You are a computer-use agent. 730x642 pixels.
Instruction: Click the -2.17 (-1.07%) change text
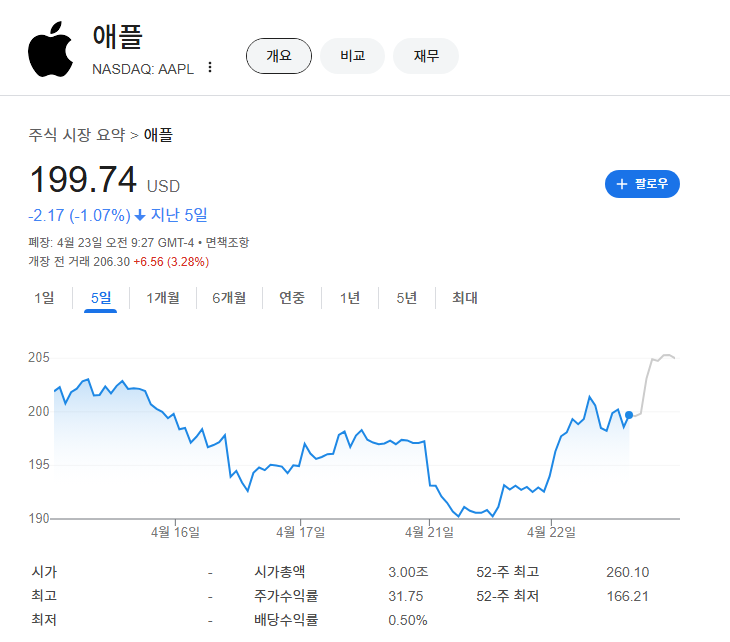tap(79, 216)
